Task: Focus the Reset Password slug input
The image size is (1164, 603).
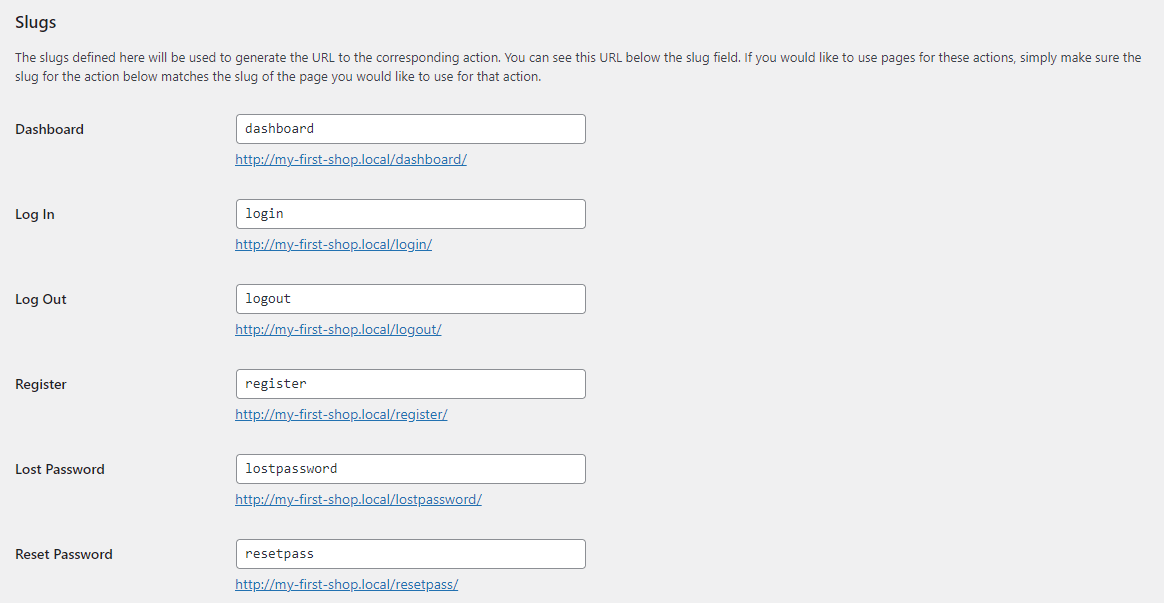Action: click(410, 554)
